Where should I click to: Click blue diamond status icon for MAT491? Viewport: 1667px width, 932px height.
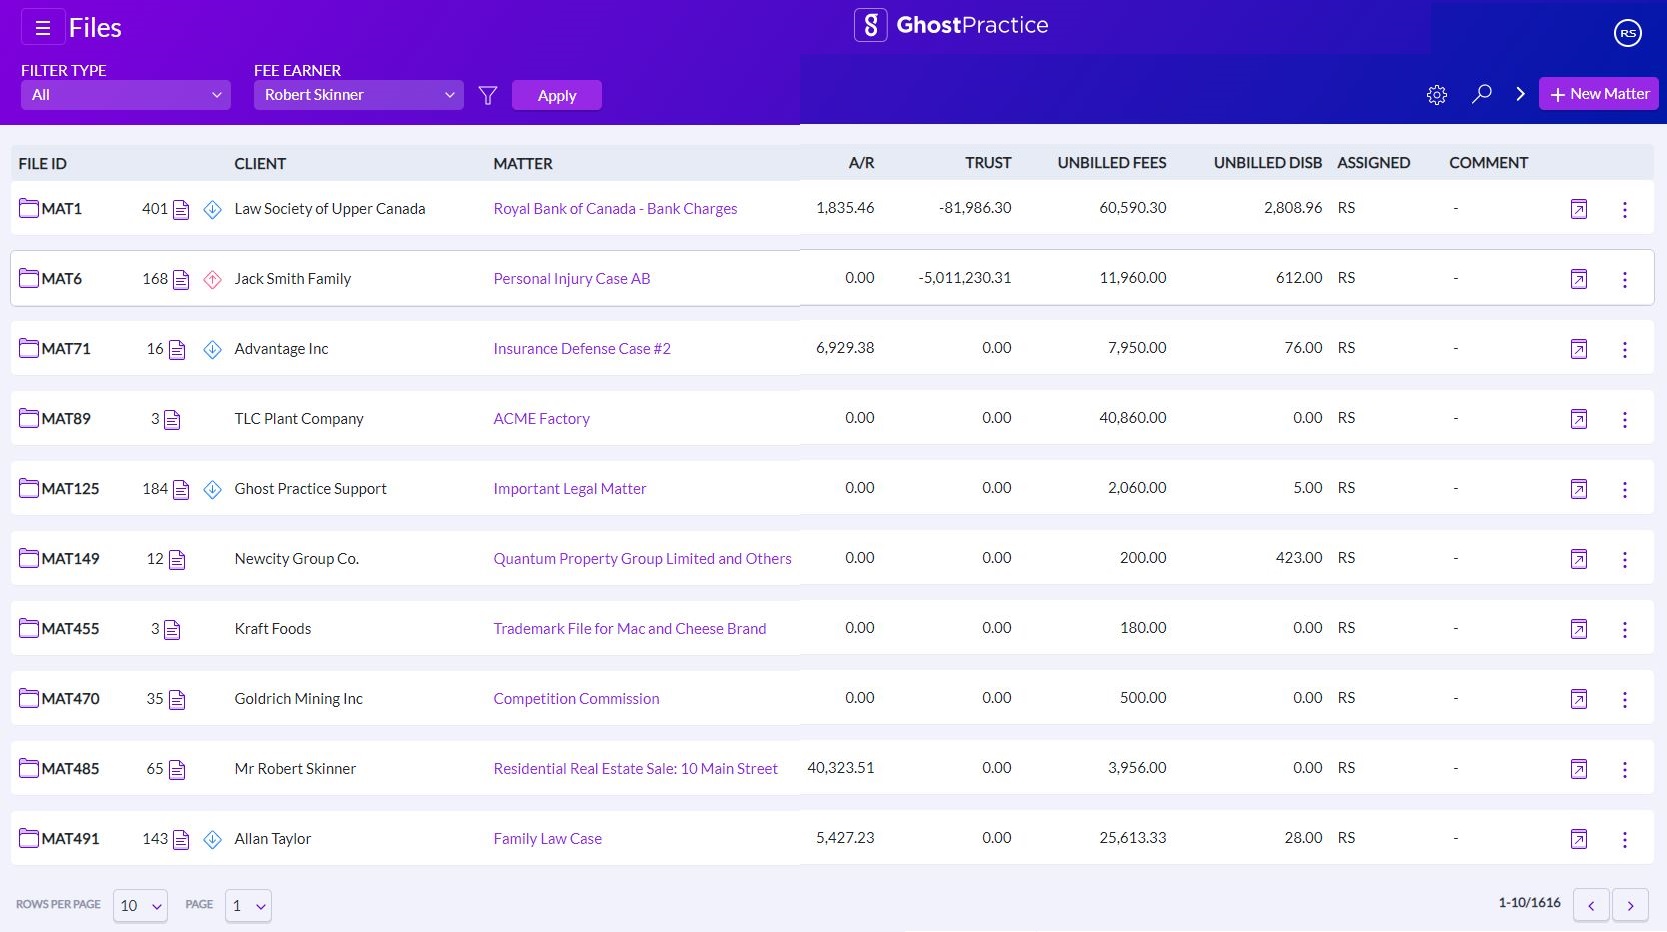click(x=212, y=839)
